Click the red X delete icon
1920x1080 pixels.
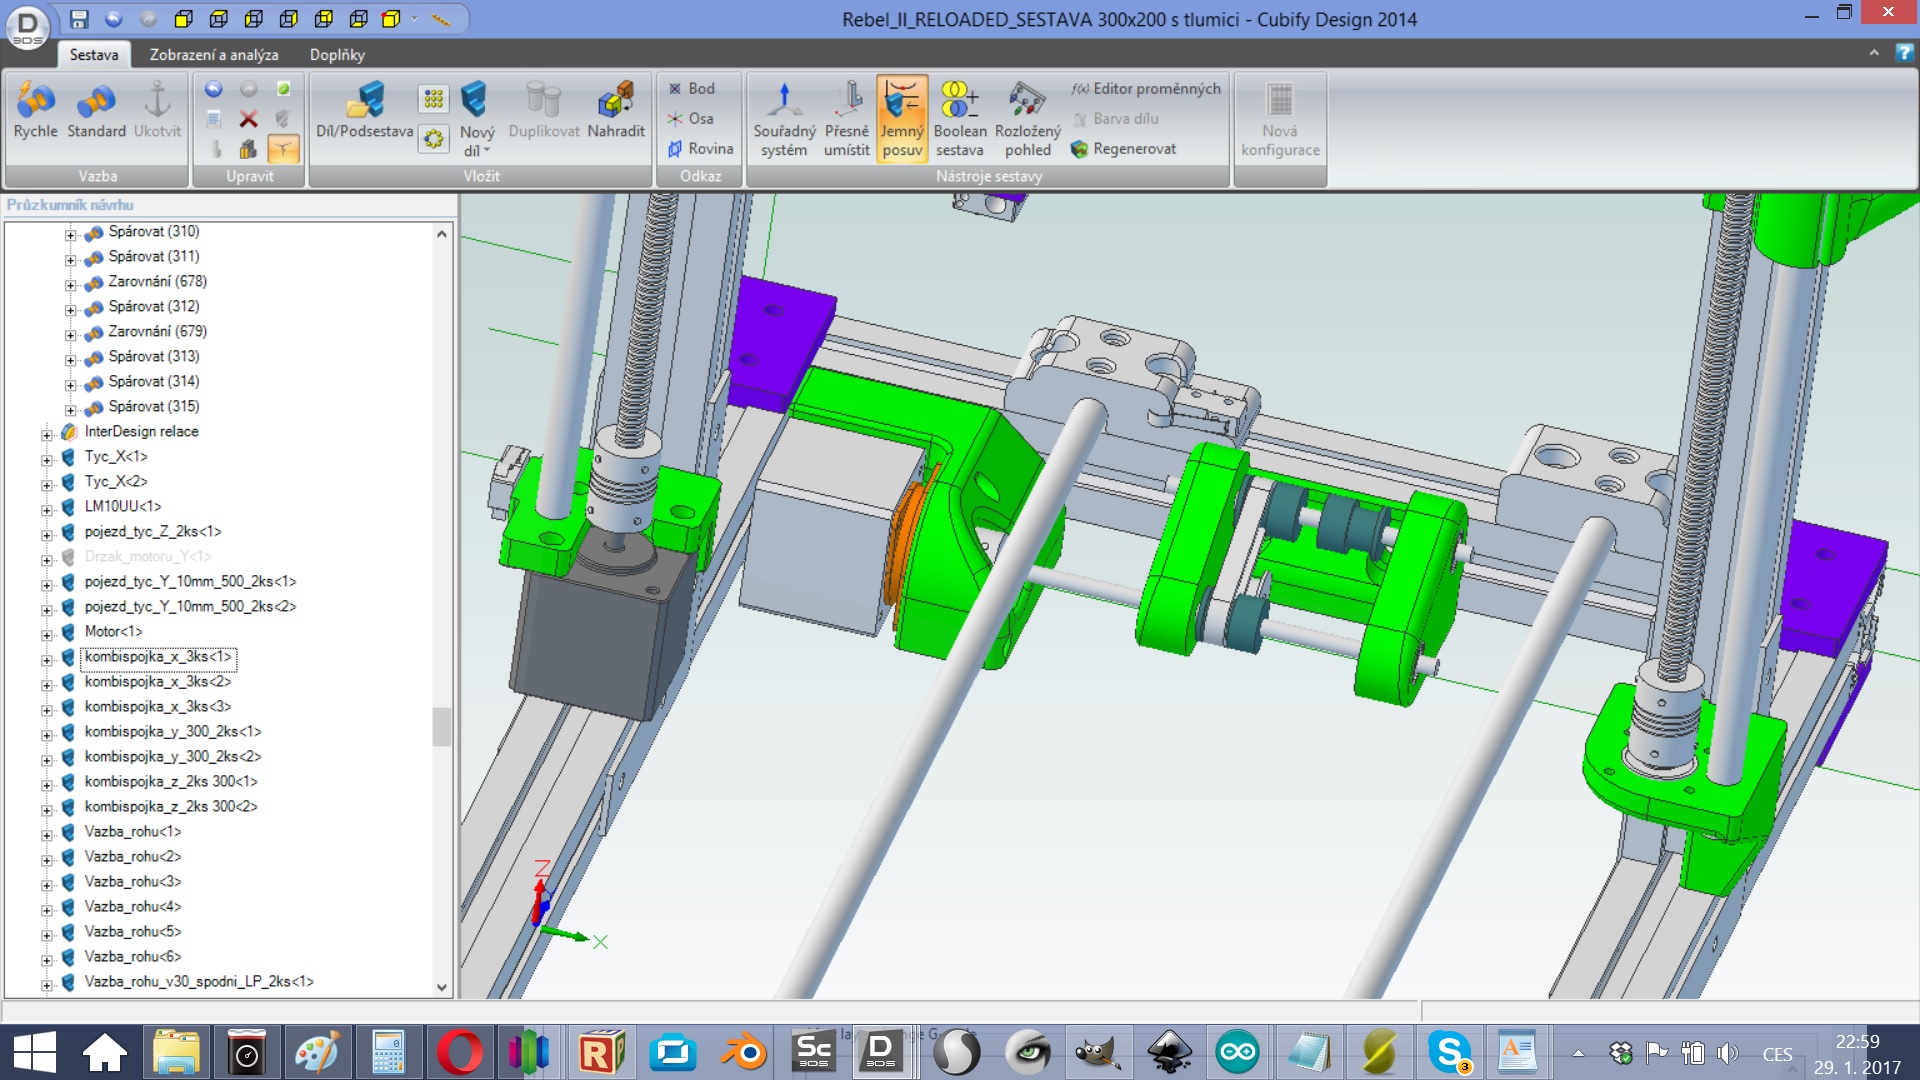(x=248, y=119)
